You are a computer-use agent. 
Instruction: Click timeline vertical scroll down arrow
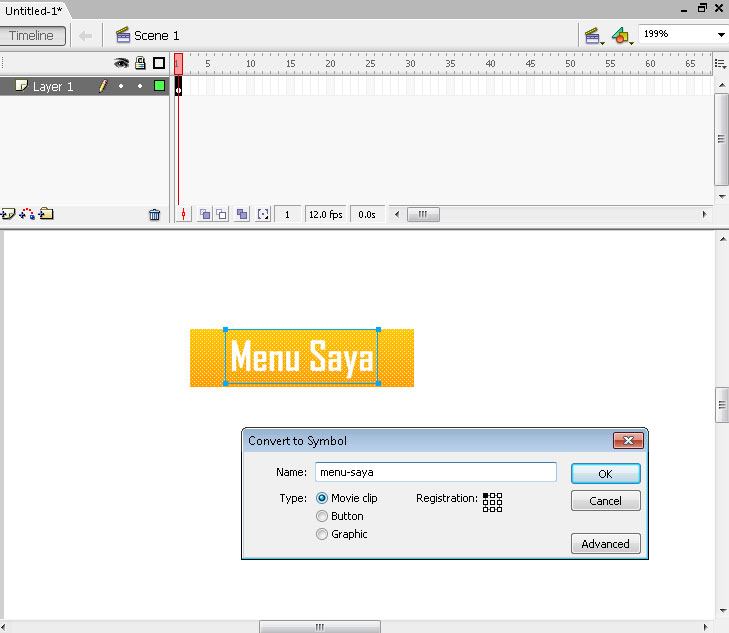pyautogui.click(x=722, y=197)
